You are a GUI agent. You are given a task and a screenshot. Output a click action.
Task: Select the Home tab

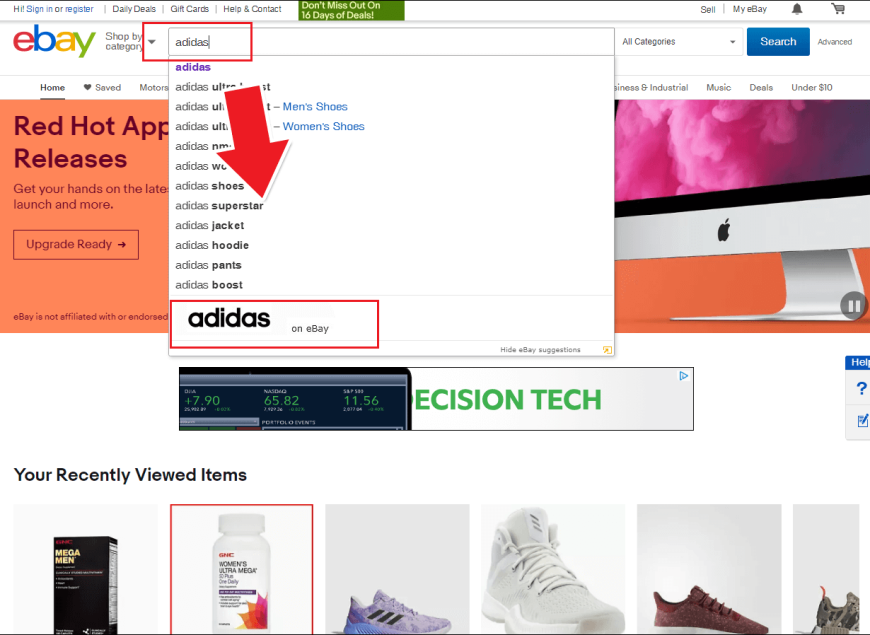[x=52, y=88]
